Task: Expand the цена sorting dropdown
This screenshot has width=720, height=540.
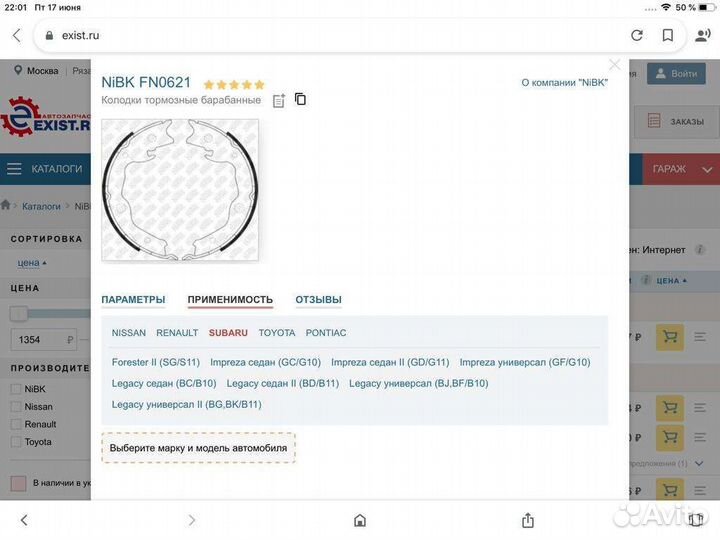Action: point(32,263)
